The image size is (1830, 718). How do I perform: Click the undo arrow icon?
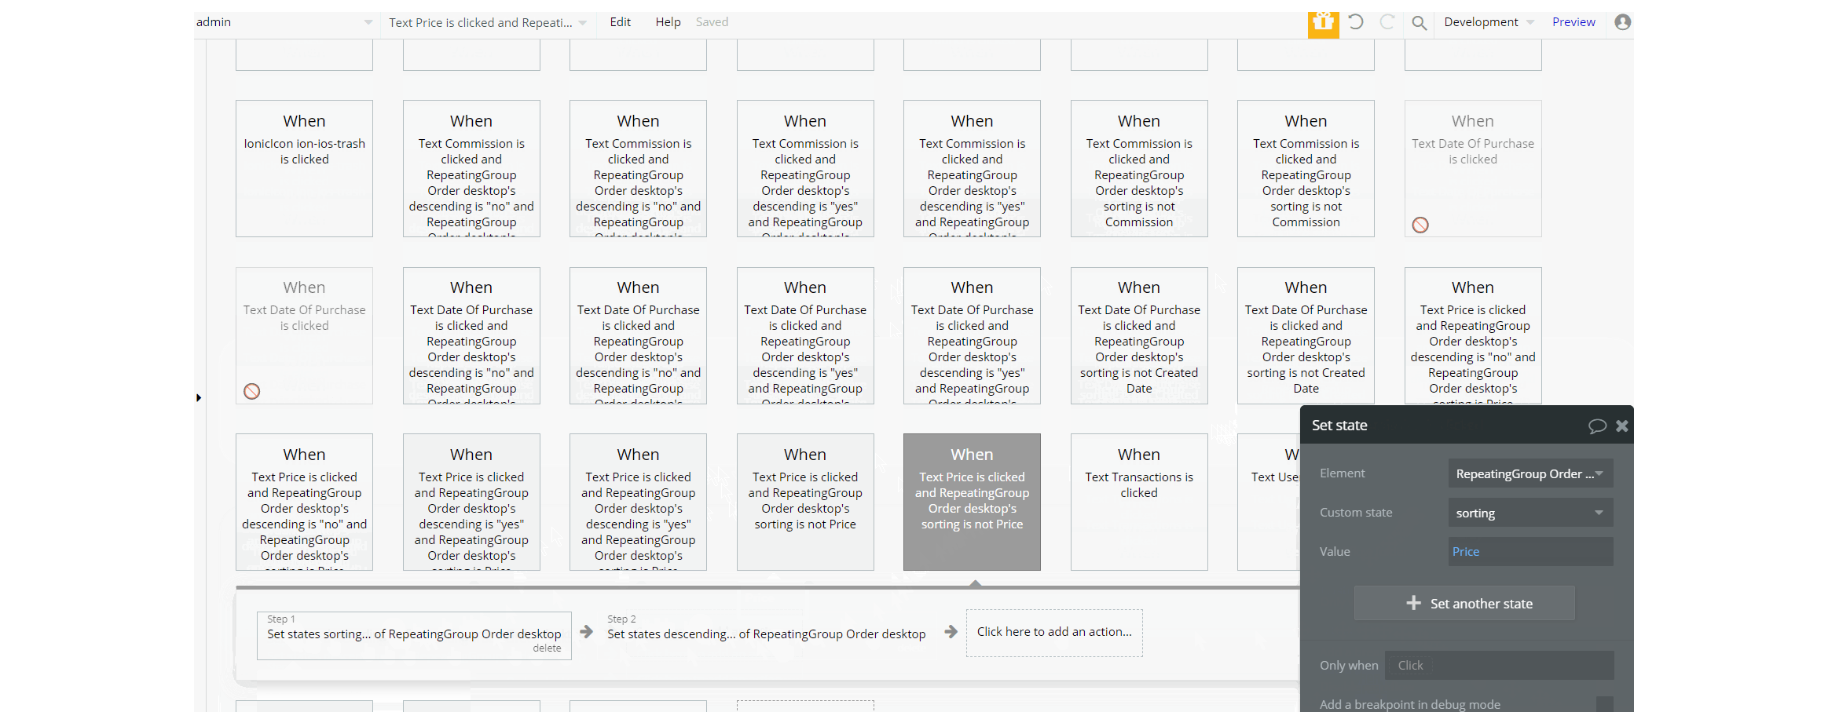point(1355,21)
